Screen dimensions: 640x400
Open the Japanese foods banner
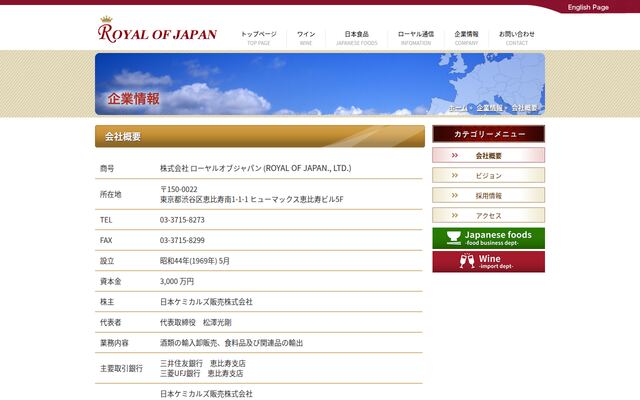(x=489, y=238)
